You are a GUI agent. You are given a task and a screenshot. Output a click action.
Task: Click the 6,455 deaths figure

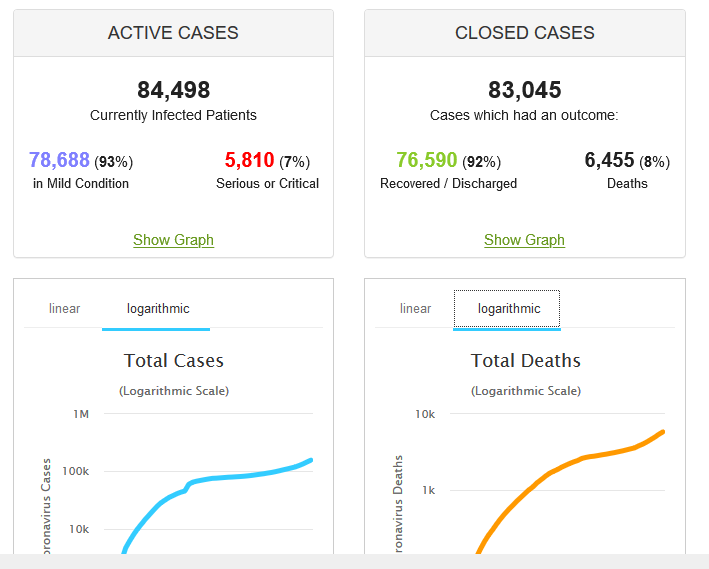tap(609, 160)
